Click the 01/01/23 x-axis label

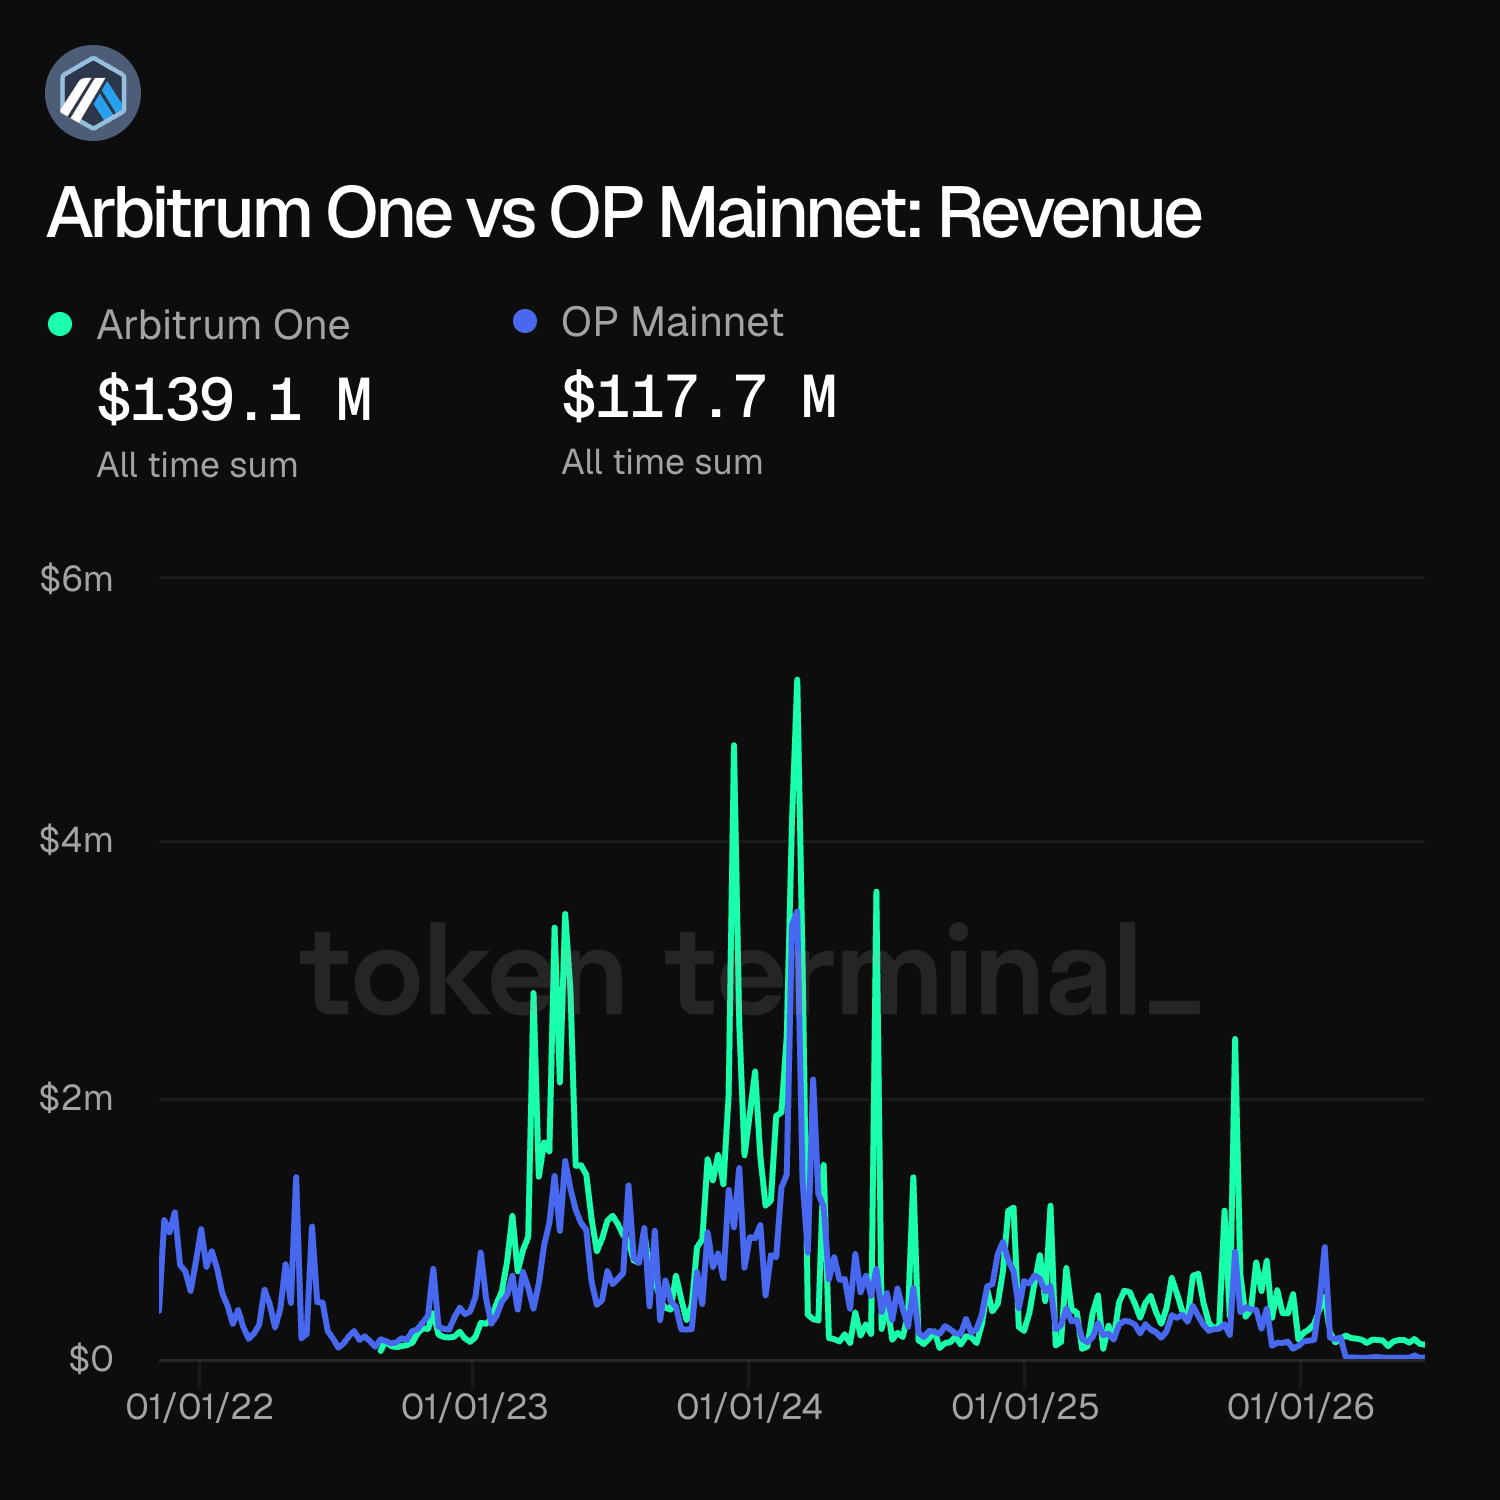coord(475,1407)
